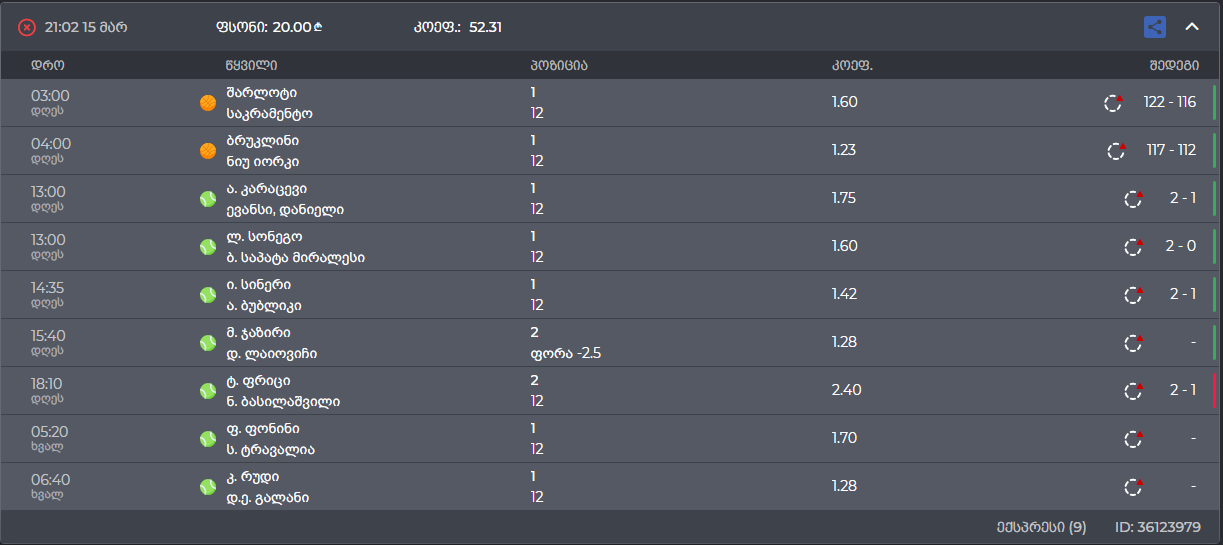Click the ID: 36123979 label
1223x545 pixels.
tap(1157, 527)
